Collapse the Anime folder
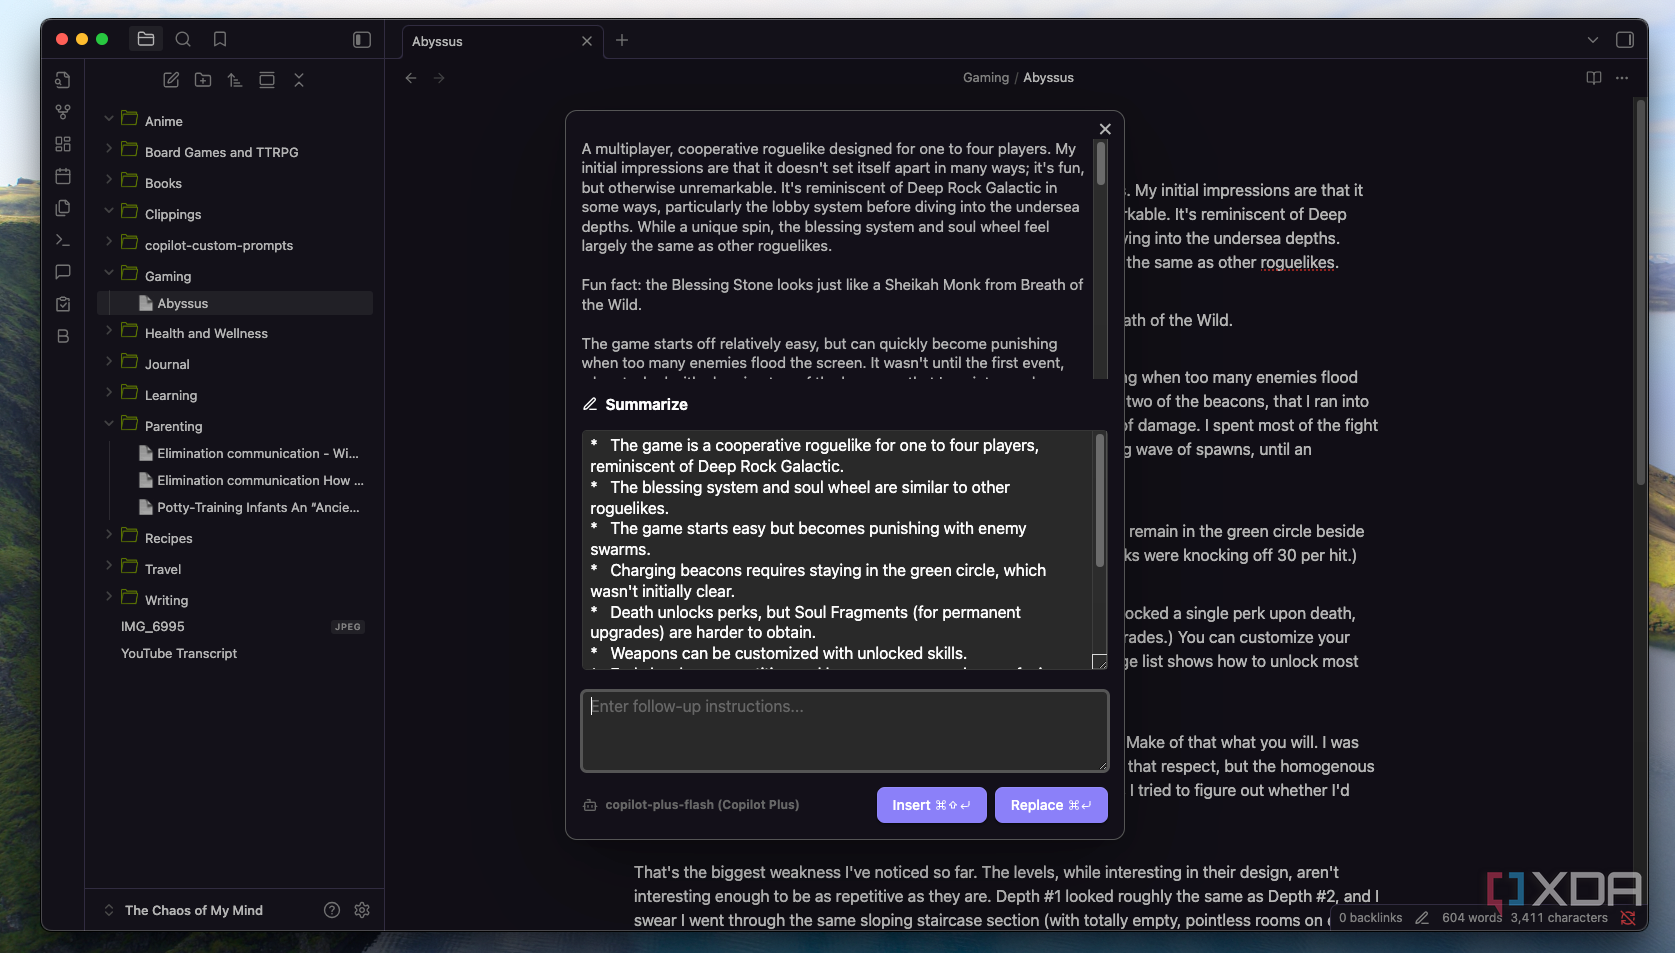 (109, 119)
